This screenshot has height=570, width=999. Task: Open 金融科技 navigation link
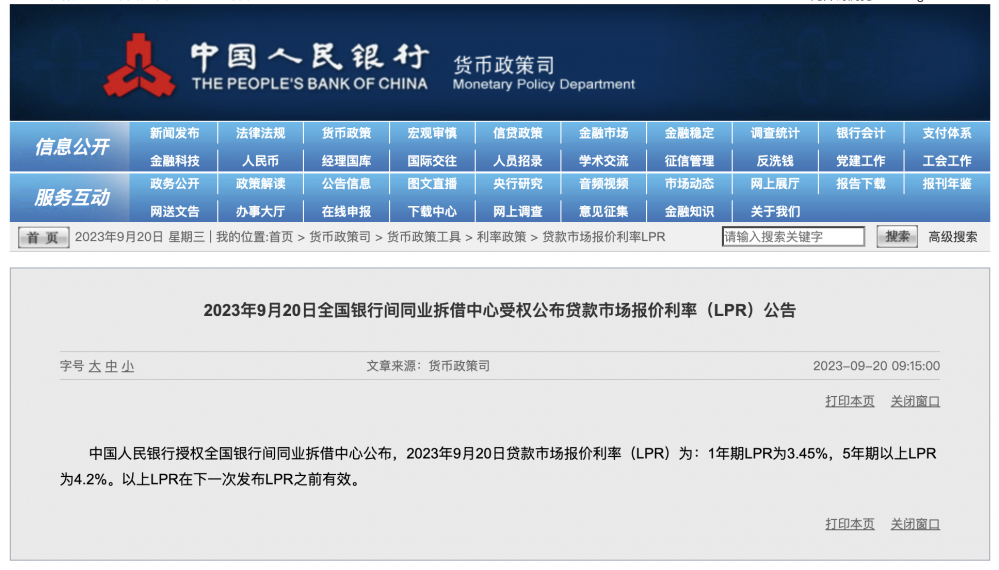click(175, 161)
